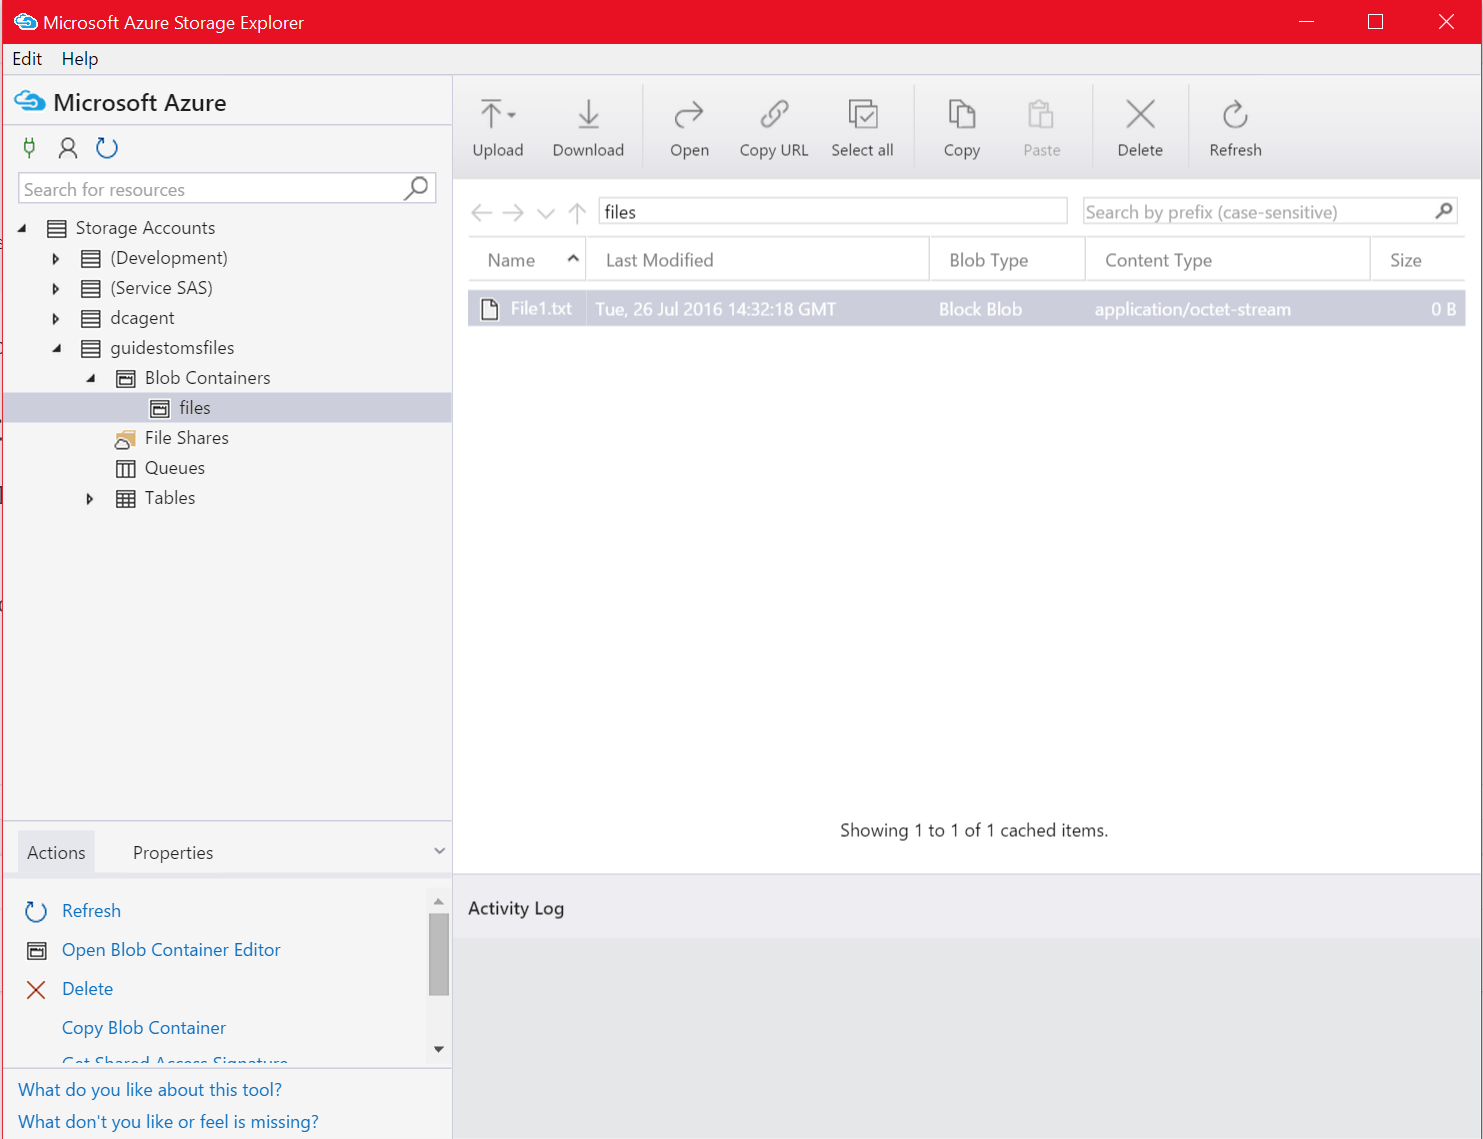The height and width of the screenshot is (1139, 1483).
Task: Open the Edit menu
Action: pyautogui.click(x=26, y=58)
